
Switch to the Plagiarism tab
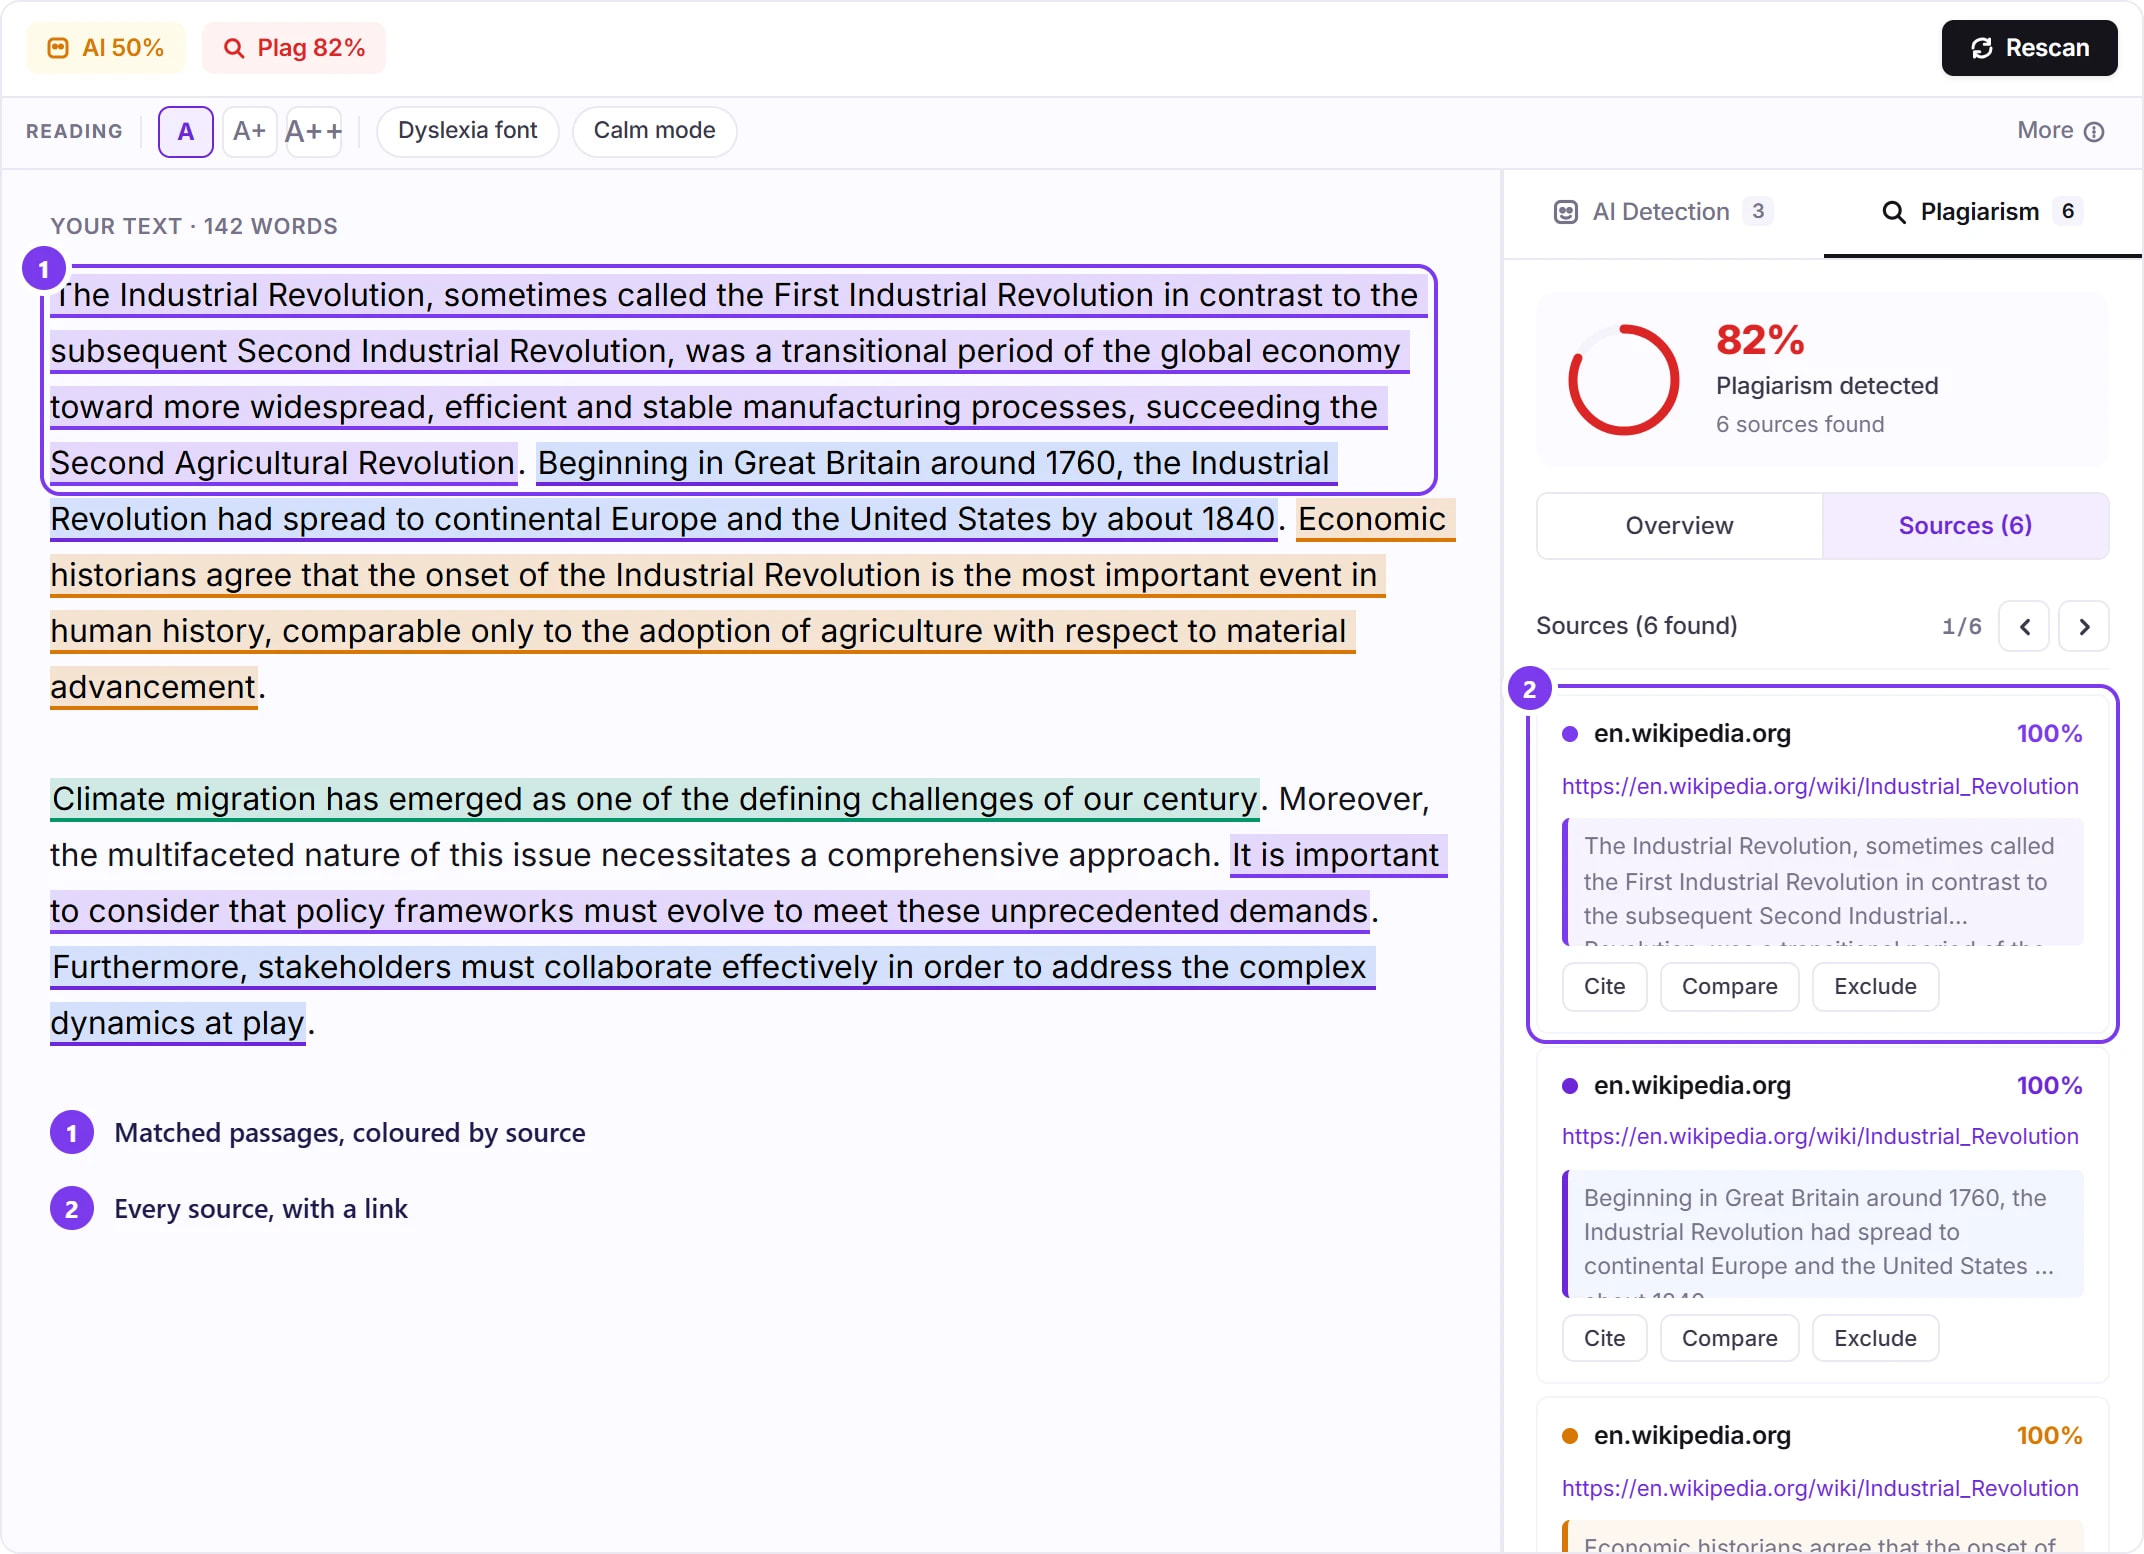pos(1982,212)
